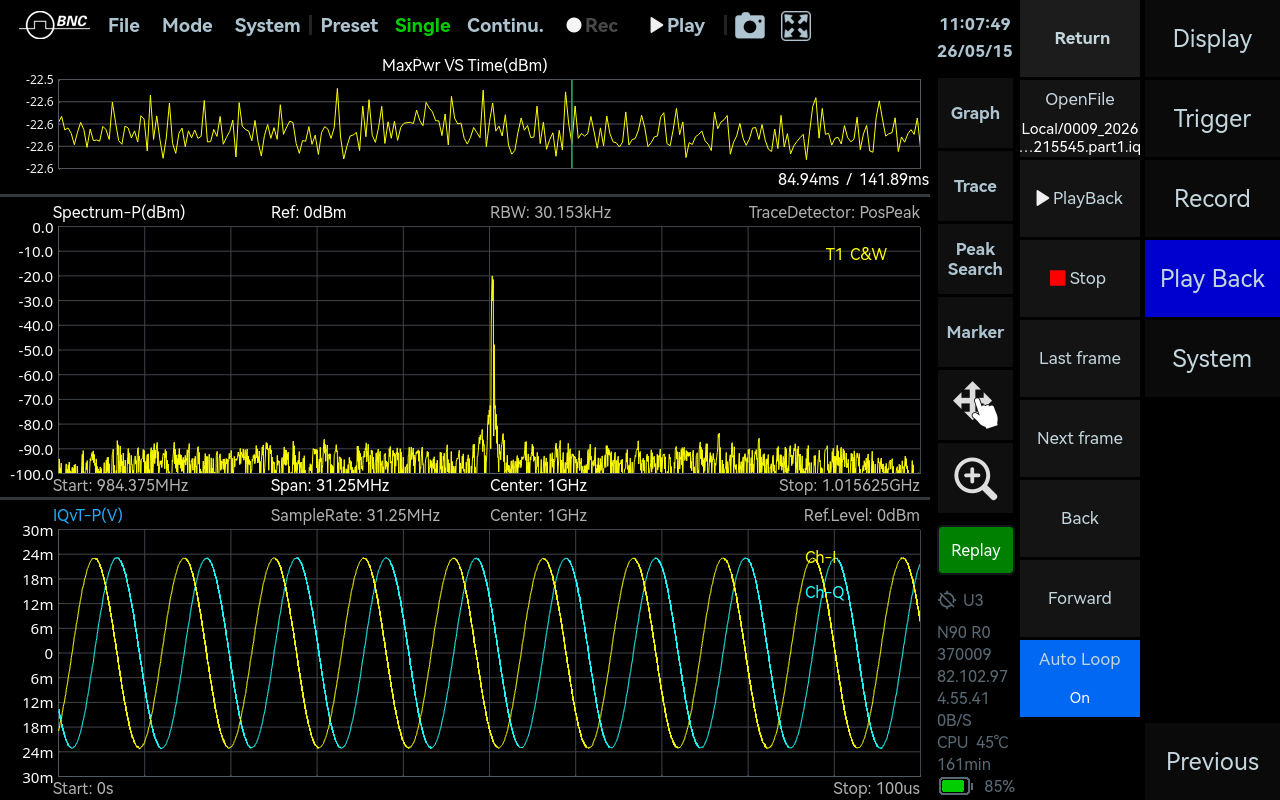Toggle Auto Loop On setting
This screenshot has height=800, width=1280.
click(1080, 678)
